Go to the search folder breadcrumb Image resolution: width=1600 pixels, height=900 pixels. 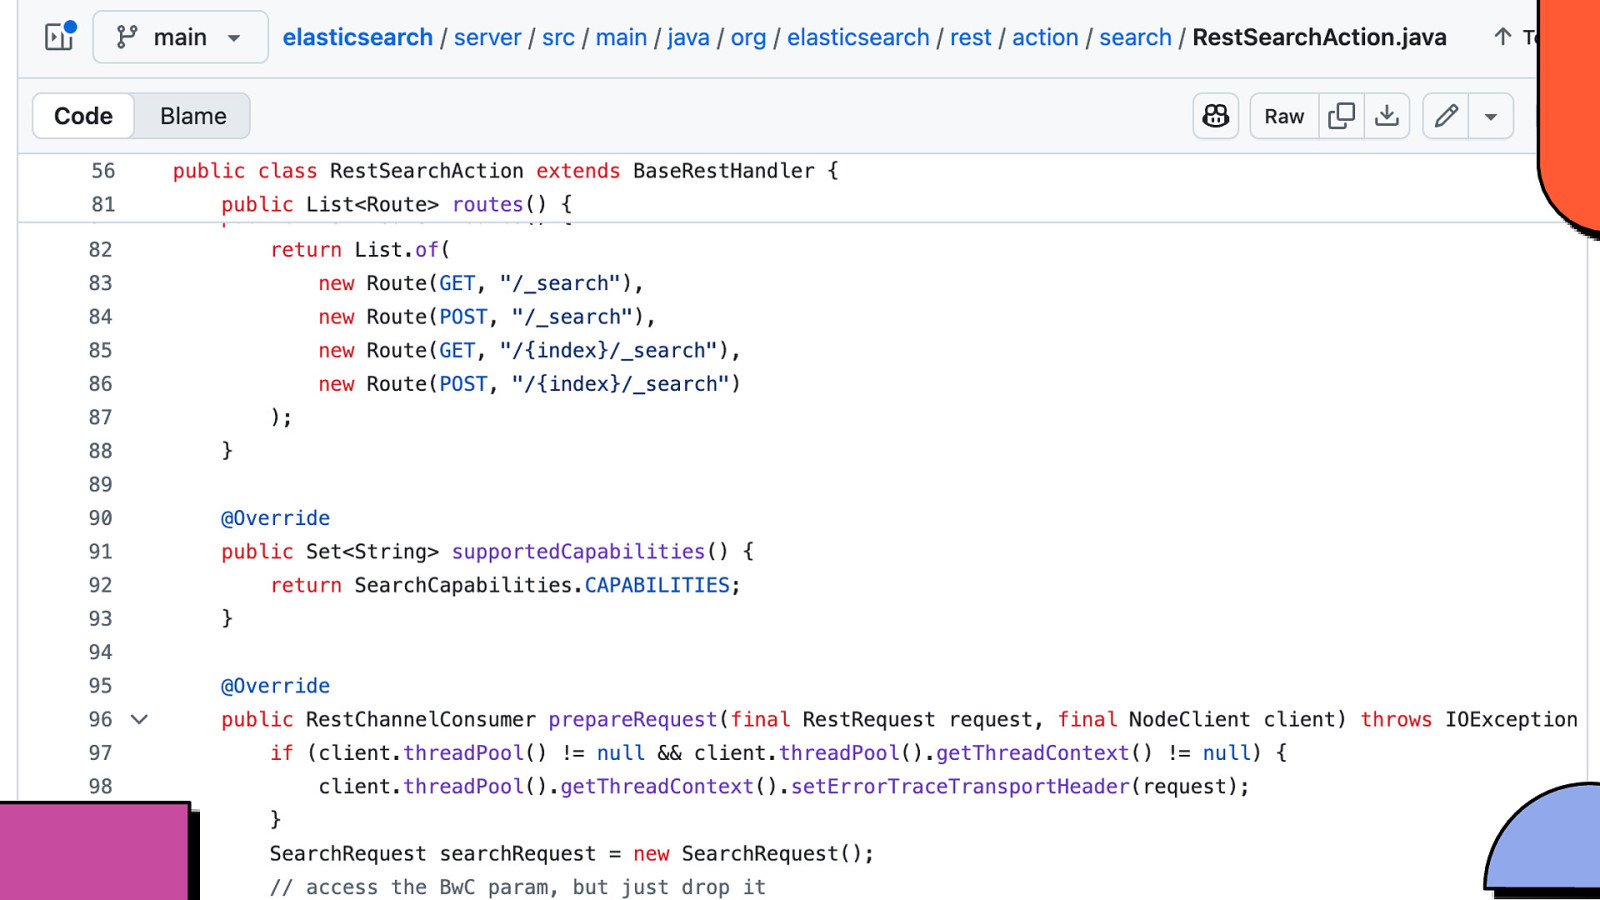coord(1135,37)
